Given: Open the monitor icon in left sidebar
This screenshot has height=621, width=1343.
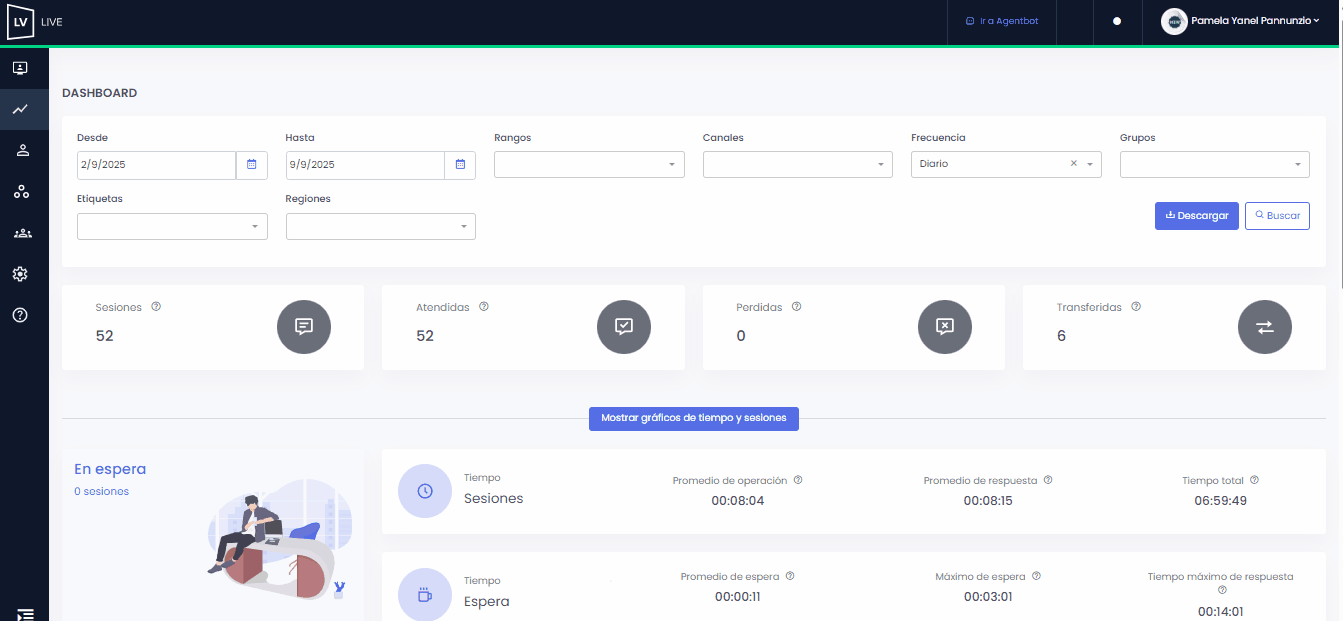Looking at the screenshot, I should pos(20,68).
